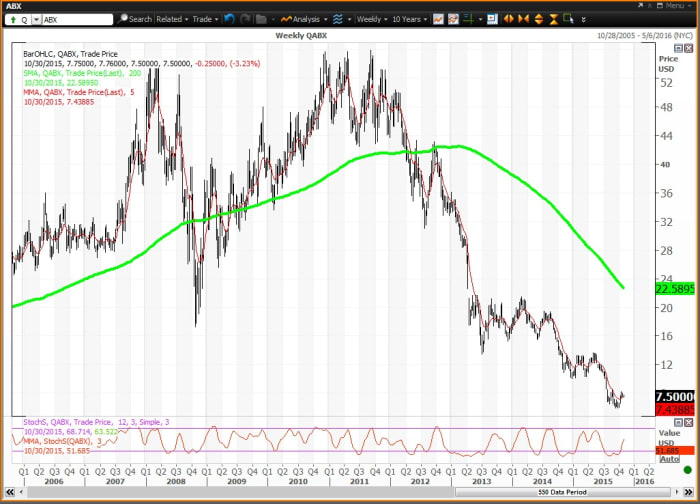Click the expand vertically orange arrows icon

(x=539, y=19)
